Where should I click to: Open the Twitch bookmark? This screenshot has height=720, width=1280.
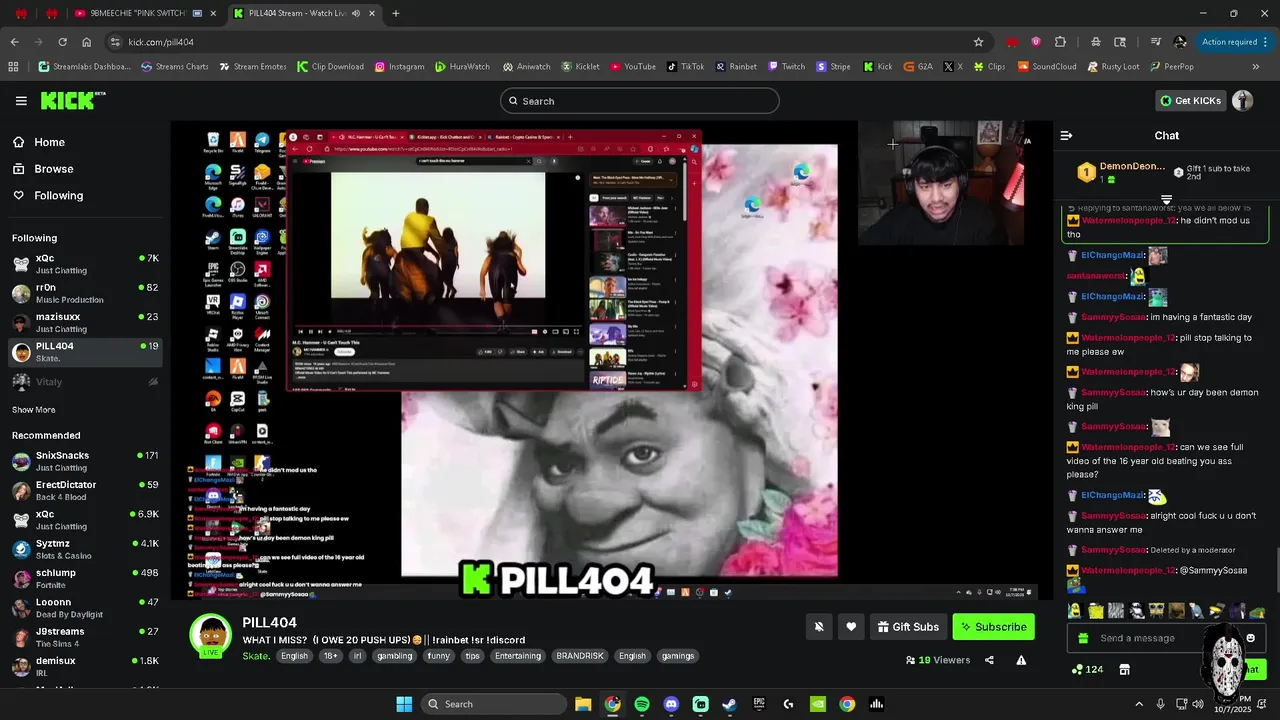(x=786, y=67)
